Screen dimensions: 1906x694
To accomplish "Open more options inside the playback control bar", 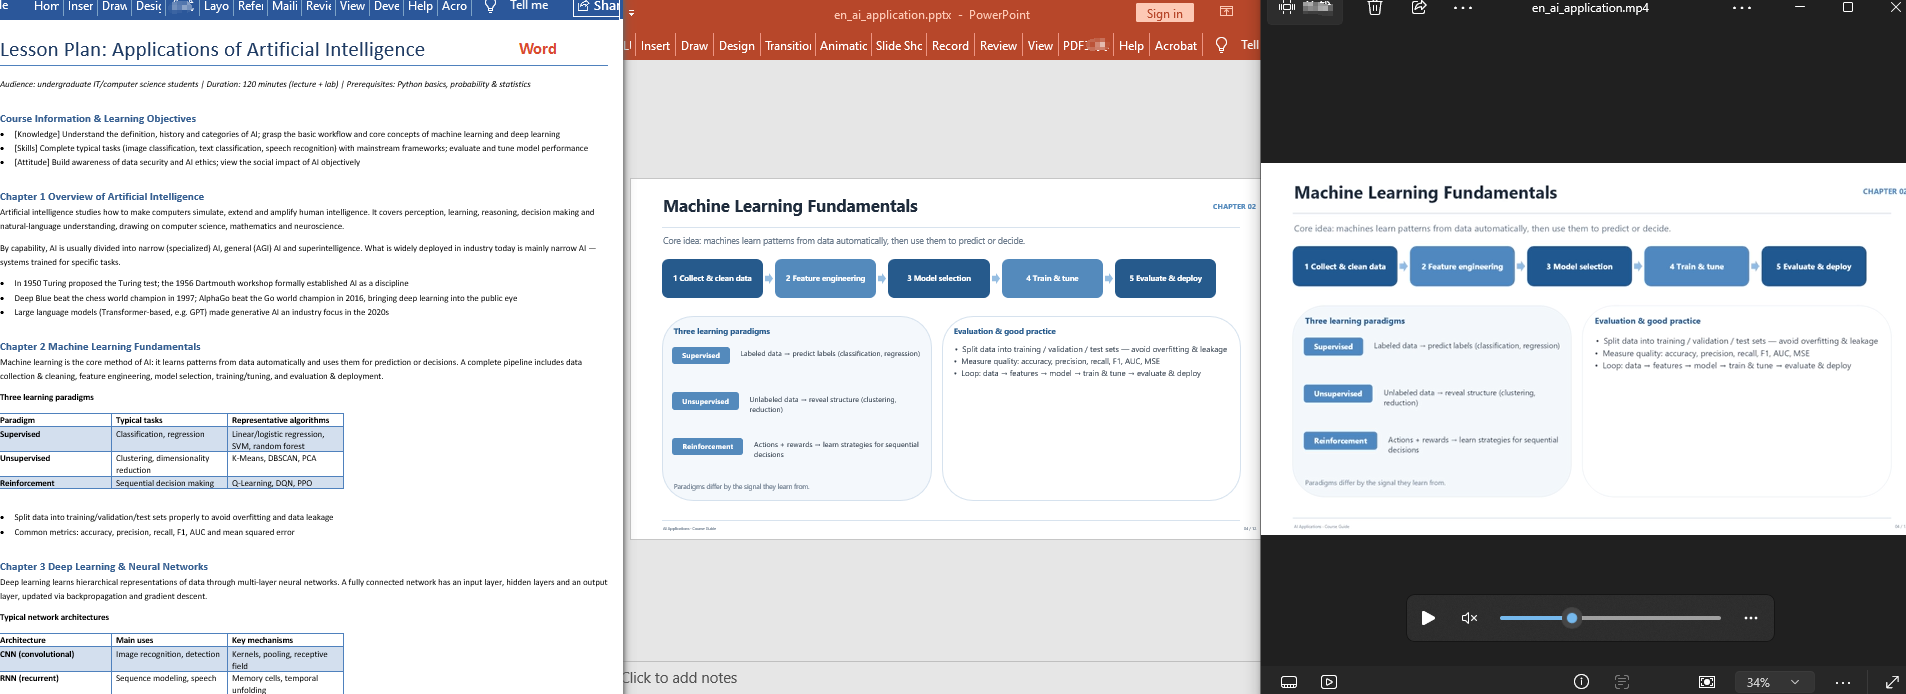I will tap(1751, 618).
